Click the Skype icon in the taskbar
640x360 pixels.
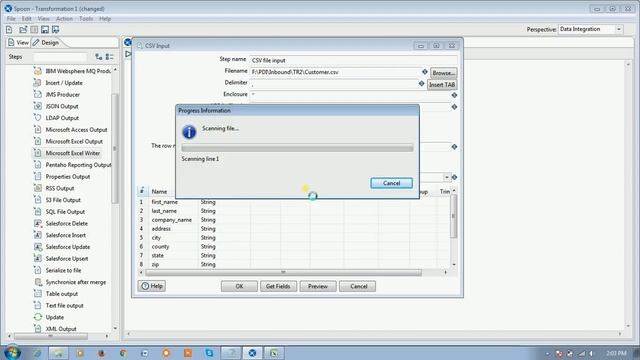point(209,353)
